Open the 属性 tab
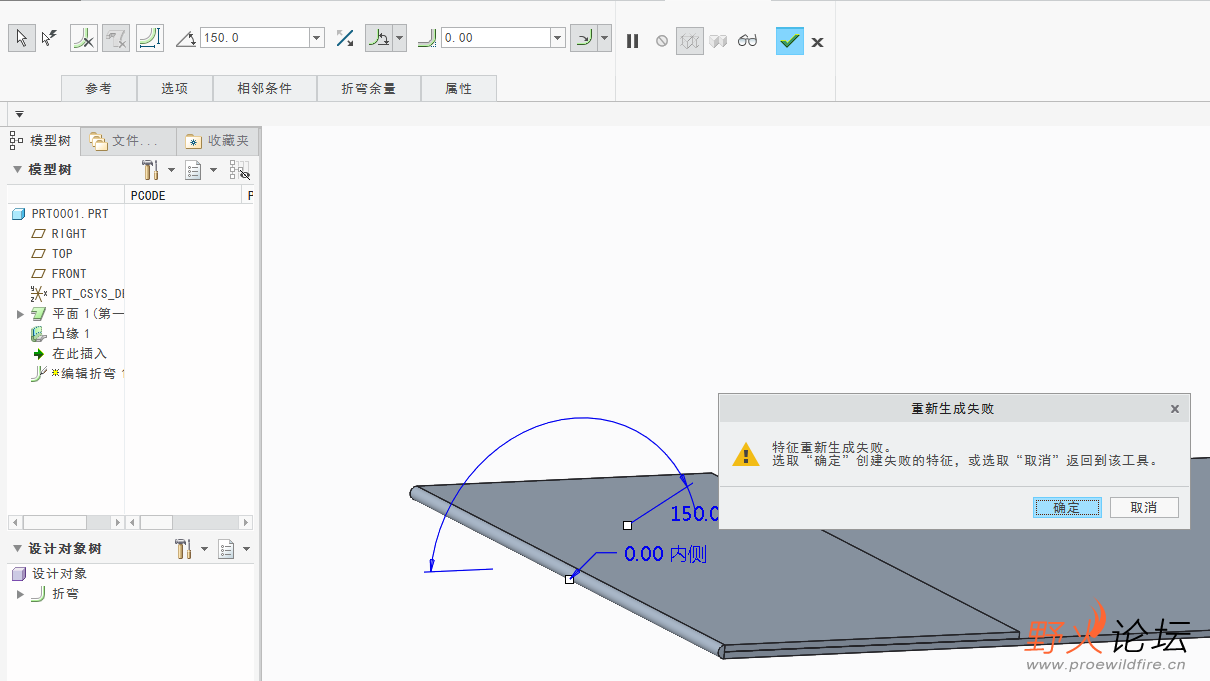1210x681 pixels. 459,88
